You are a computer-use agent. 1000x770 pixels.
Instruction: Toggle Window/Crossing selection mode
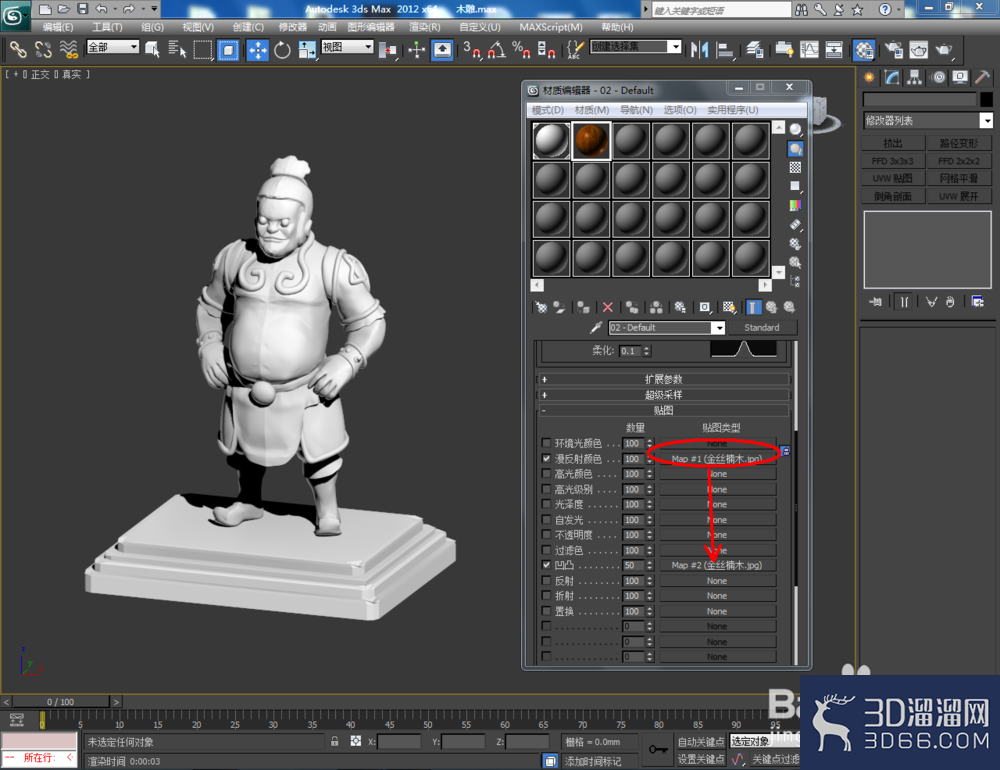[228, 50]
